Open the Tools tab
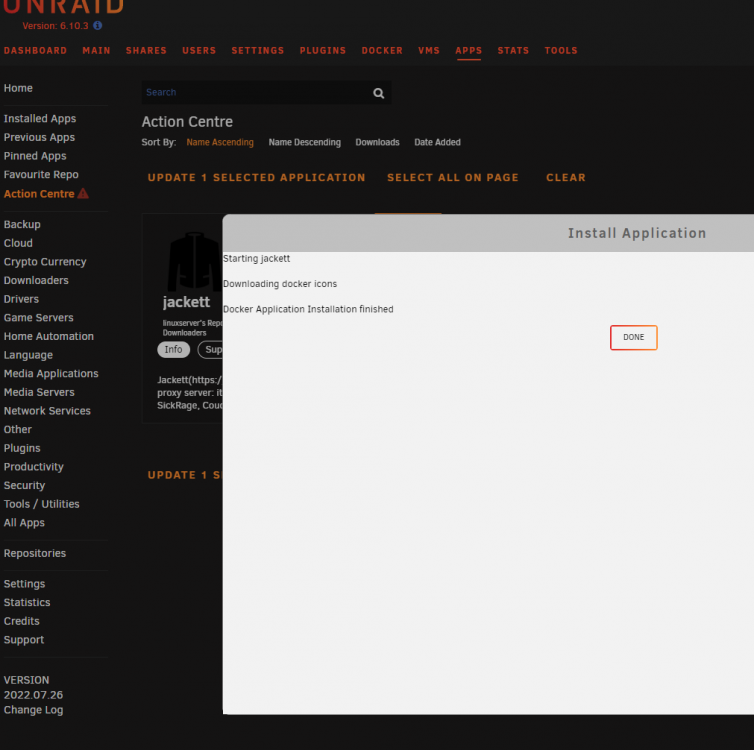754x750 pixels. 561,50
